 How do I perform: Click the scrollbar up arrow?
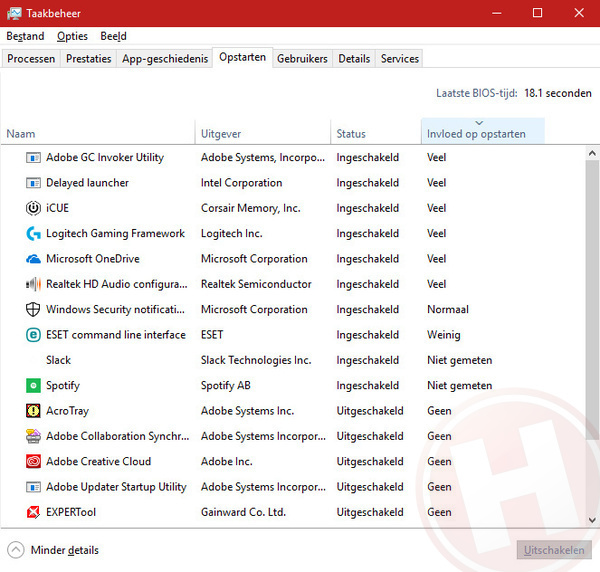592,153
